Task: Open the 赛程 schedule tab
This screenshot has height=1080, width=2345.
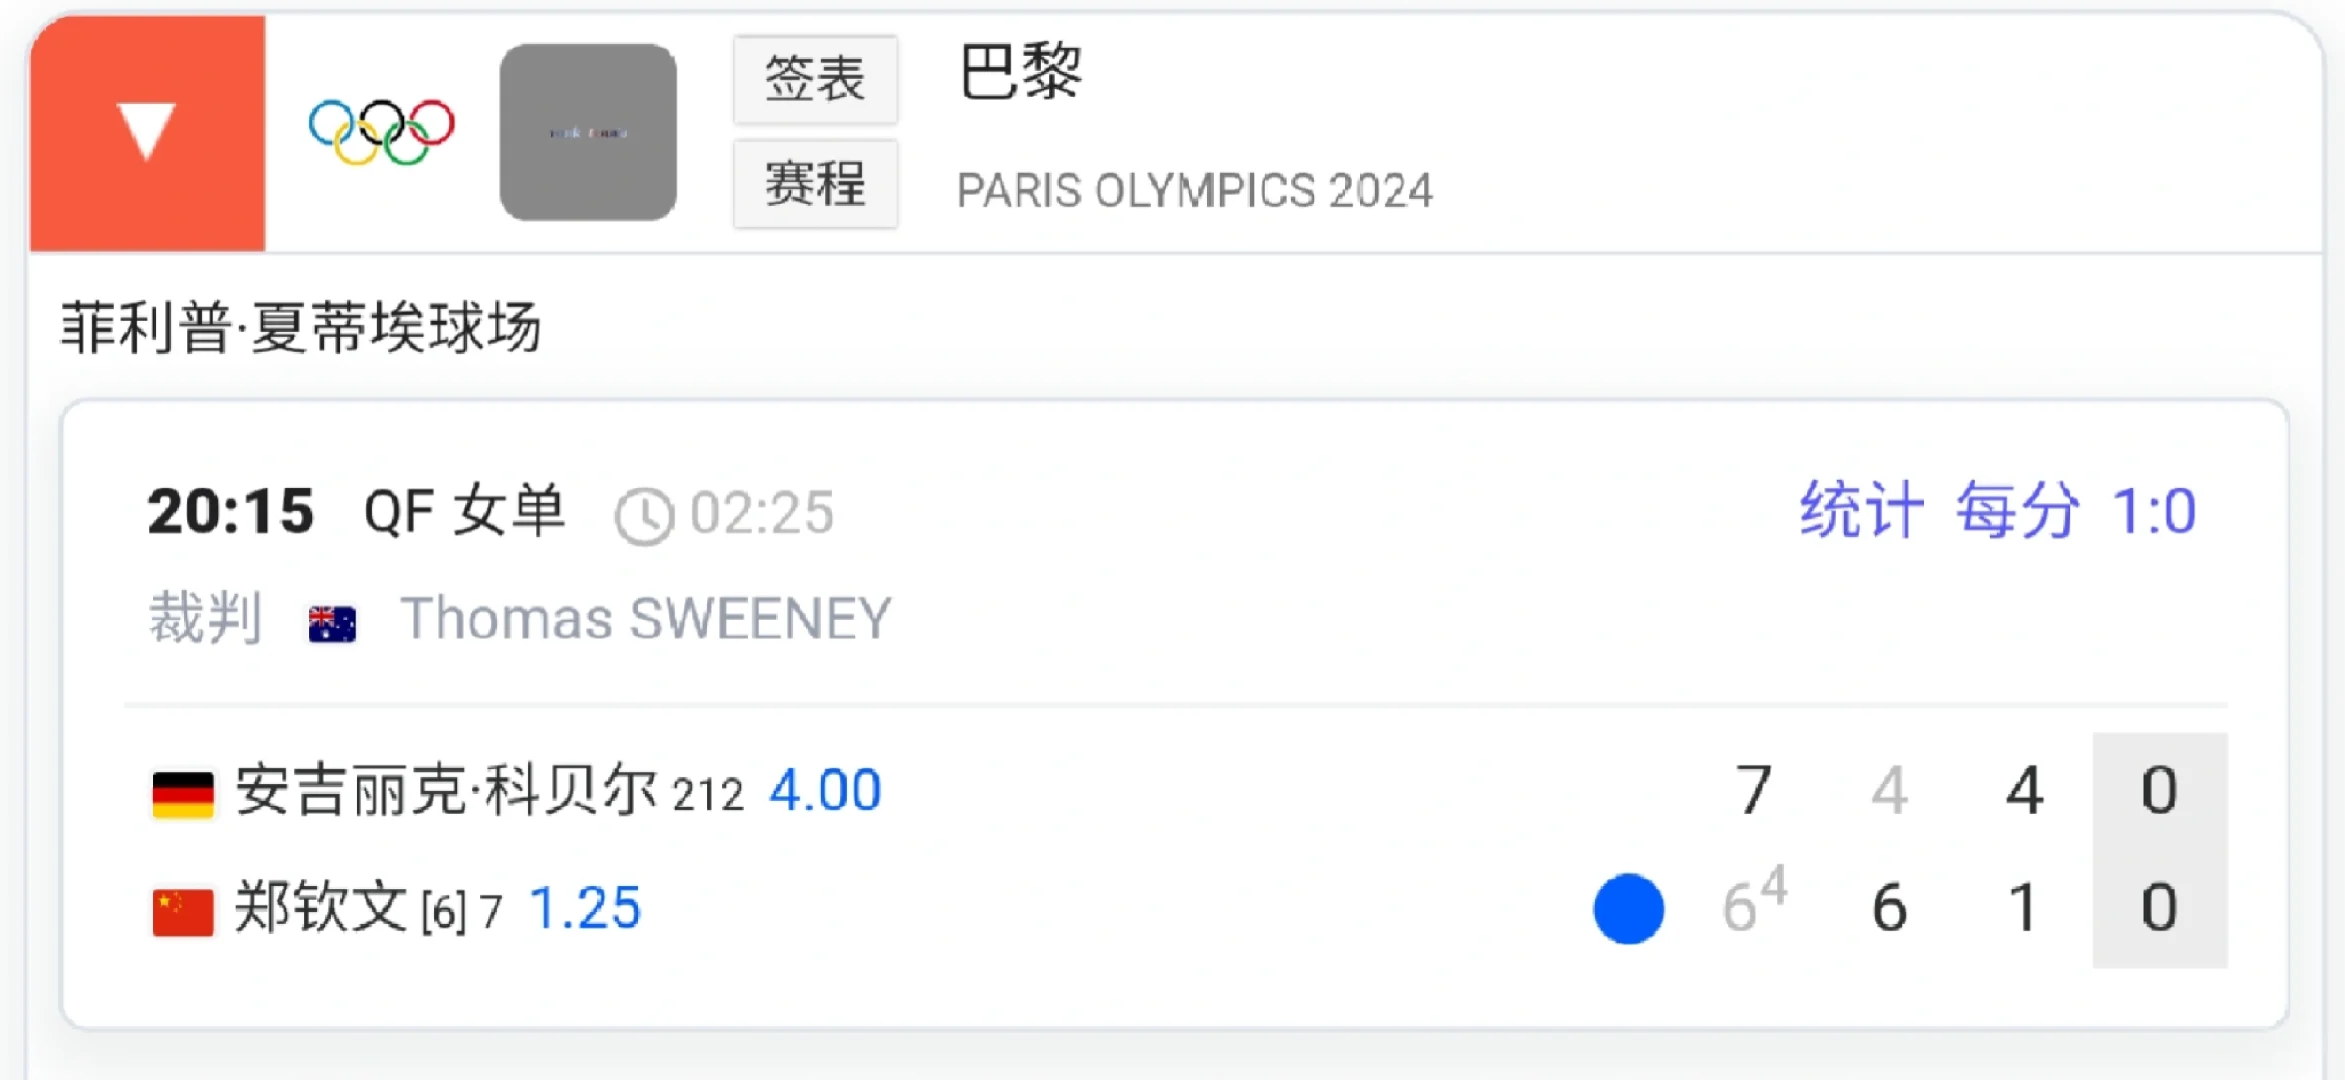Action: click(815, 184)
